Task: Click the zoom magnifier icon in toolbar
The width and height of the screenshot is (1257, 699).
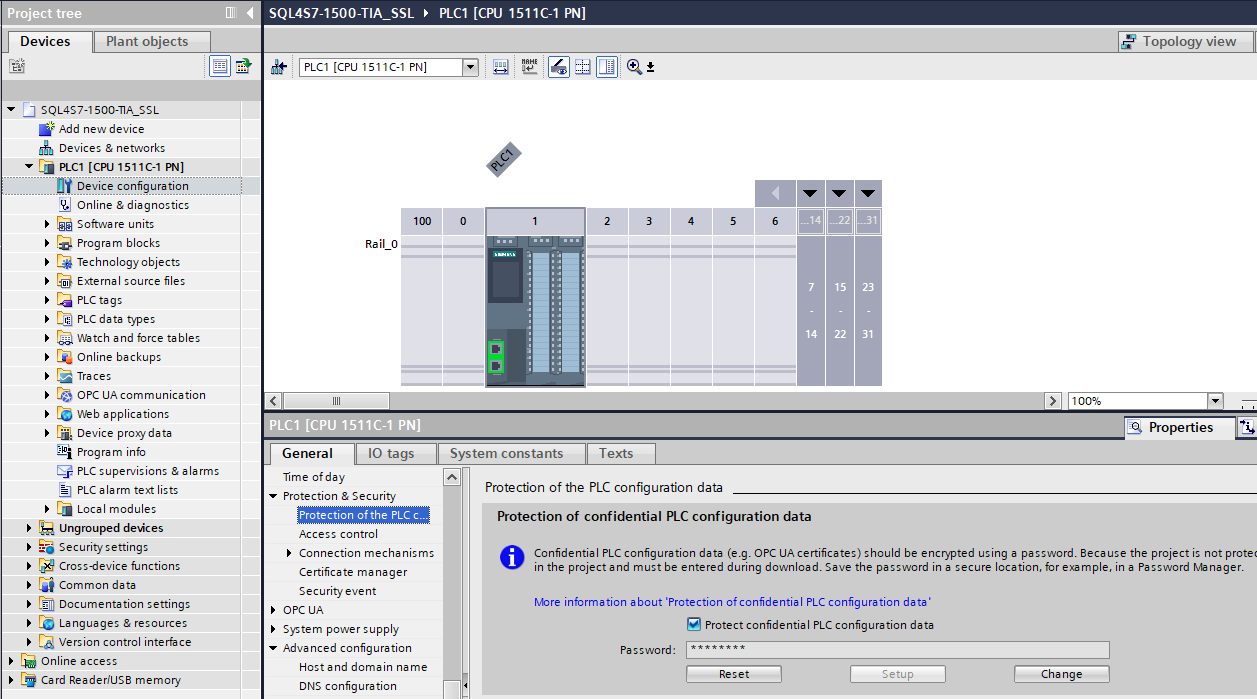Action: pyautogui.click(x=634, y=67)
